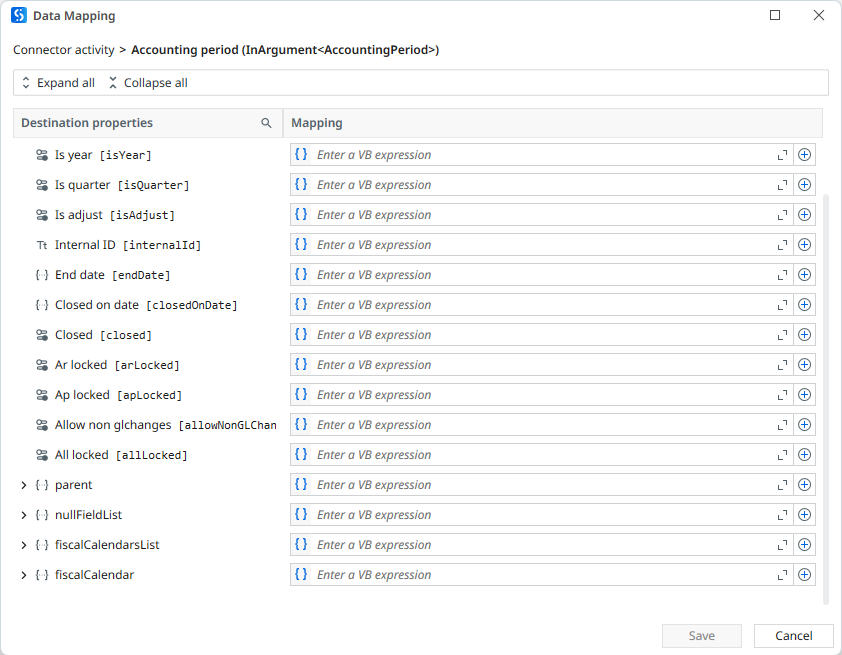This screenshot has width=842, height=655.
Task: Click plus icon in the End date row
Action: tap(804, 275)
